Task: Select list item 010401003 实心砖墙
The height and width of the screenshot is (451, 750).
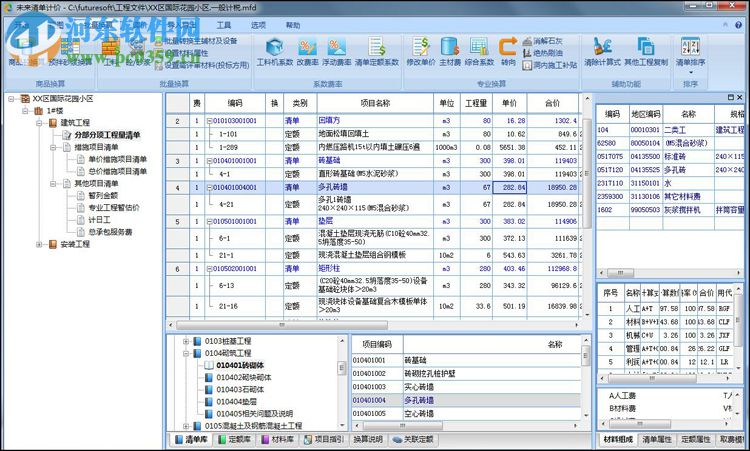Action: point(466,386)
